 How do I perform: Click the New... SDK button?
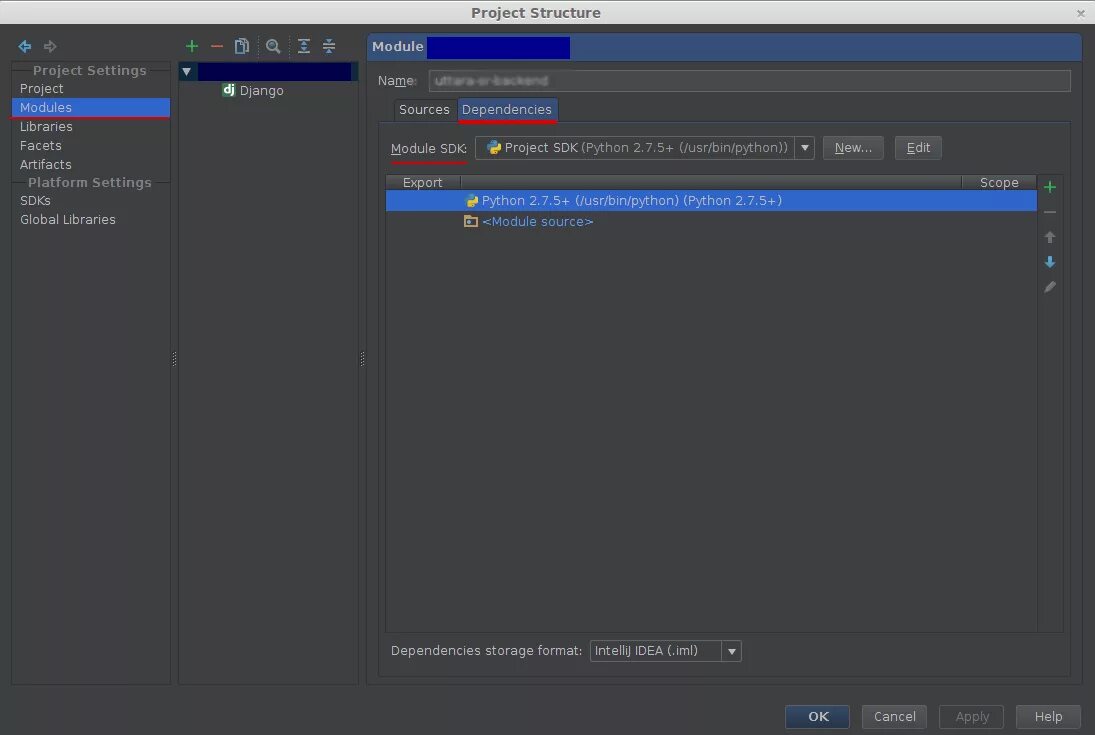tap(853, 147)
